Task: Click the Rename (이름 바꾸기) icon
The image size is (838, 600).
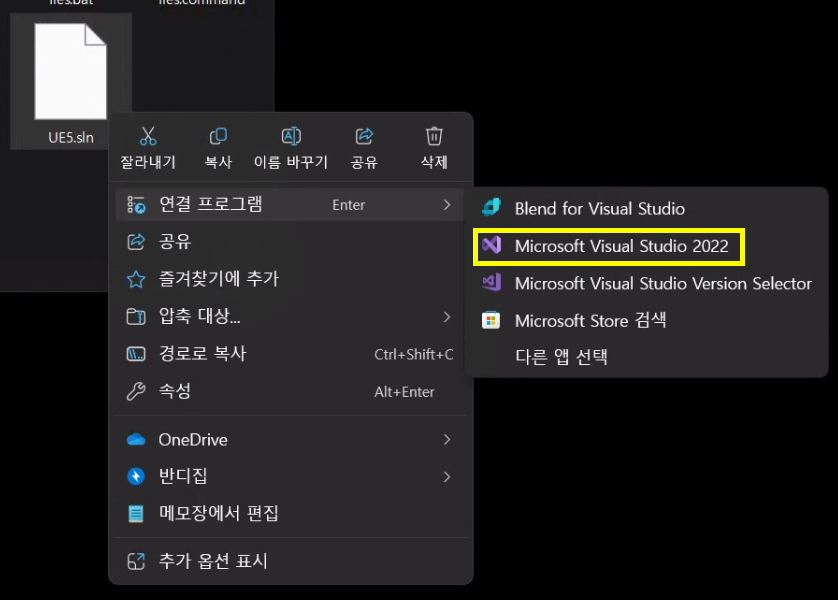Action: point(291,136)
